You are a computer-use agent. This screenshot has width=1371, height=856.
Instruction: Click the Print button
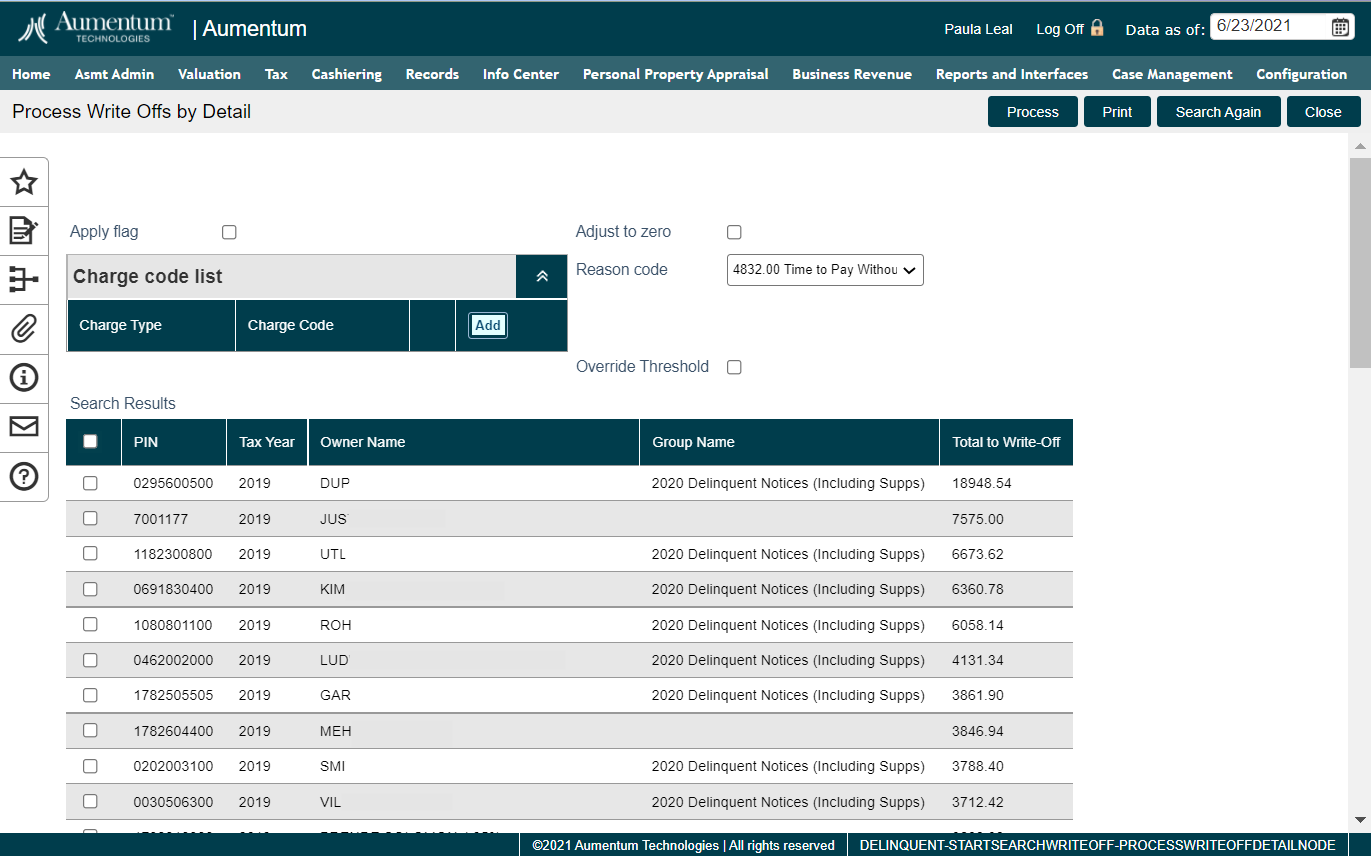pyautogui.click(x=1117, y=112)
